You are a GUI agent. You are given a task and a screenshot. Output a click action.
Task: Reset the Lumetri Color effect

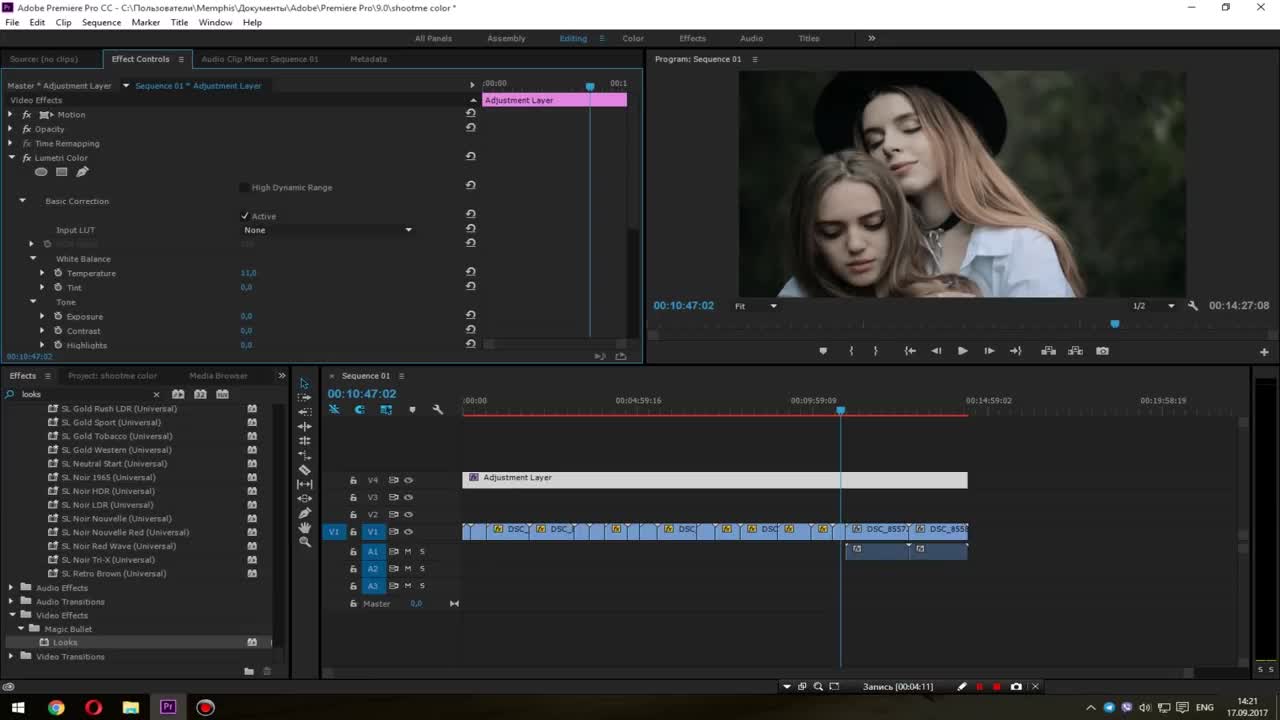[470, 157]
